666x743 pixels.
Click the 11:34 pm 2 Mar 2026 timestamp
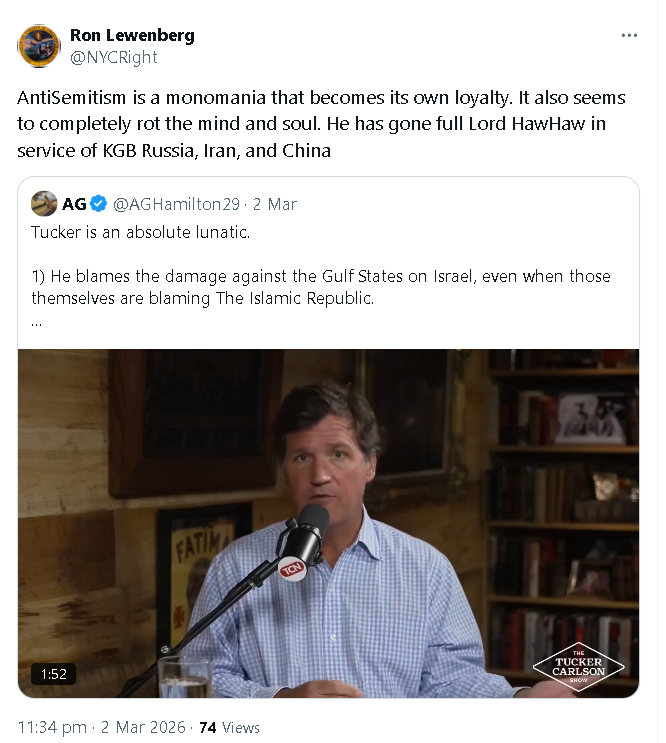pos(101,727)
